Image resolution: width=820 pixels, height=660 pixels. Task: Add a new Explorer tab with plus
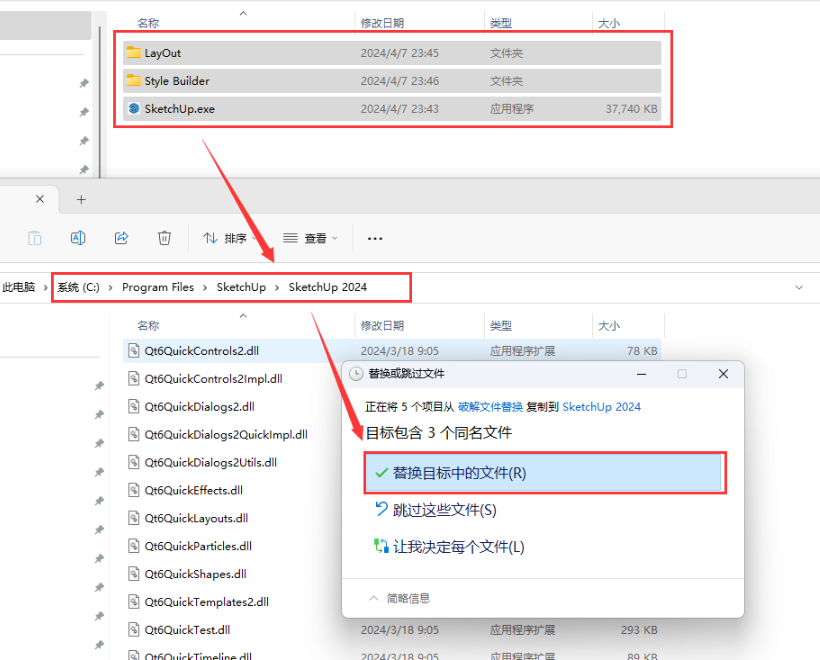tap(81, 199)
